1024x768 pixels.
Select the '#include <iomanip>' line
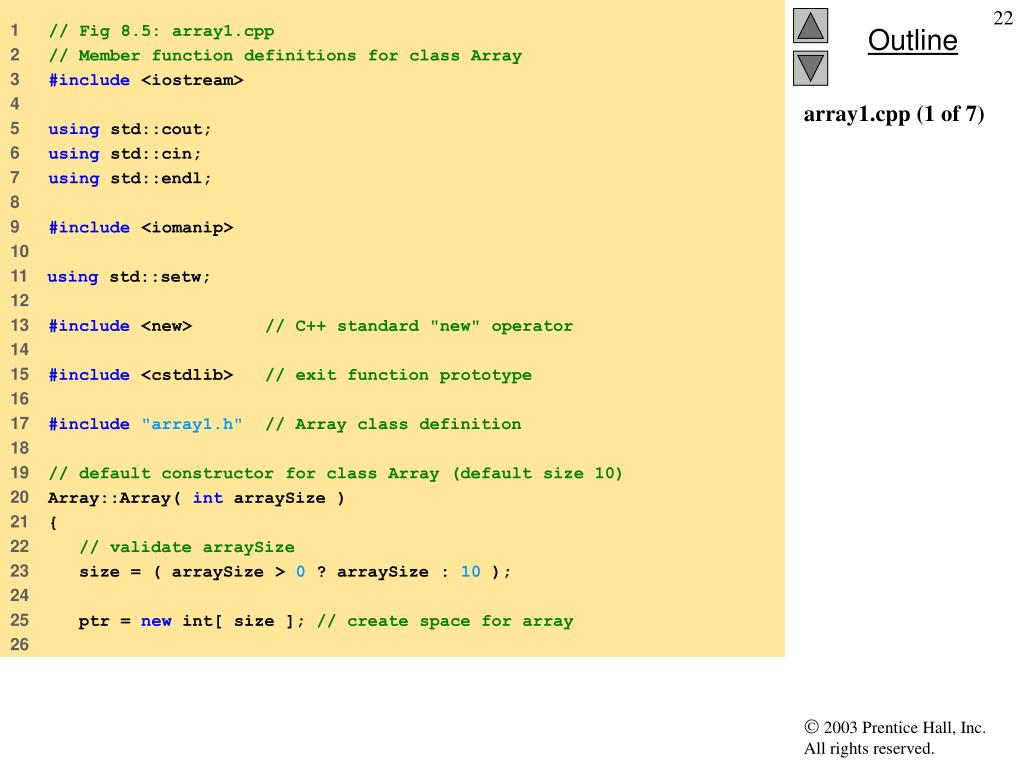pyautogui.click(x=140, y=228)
